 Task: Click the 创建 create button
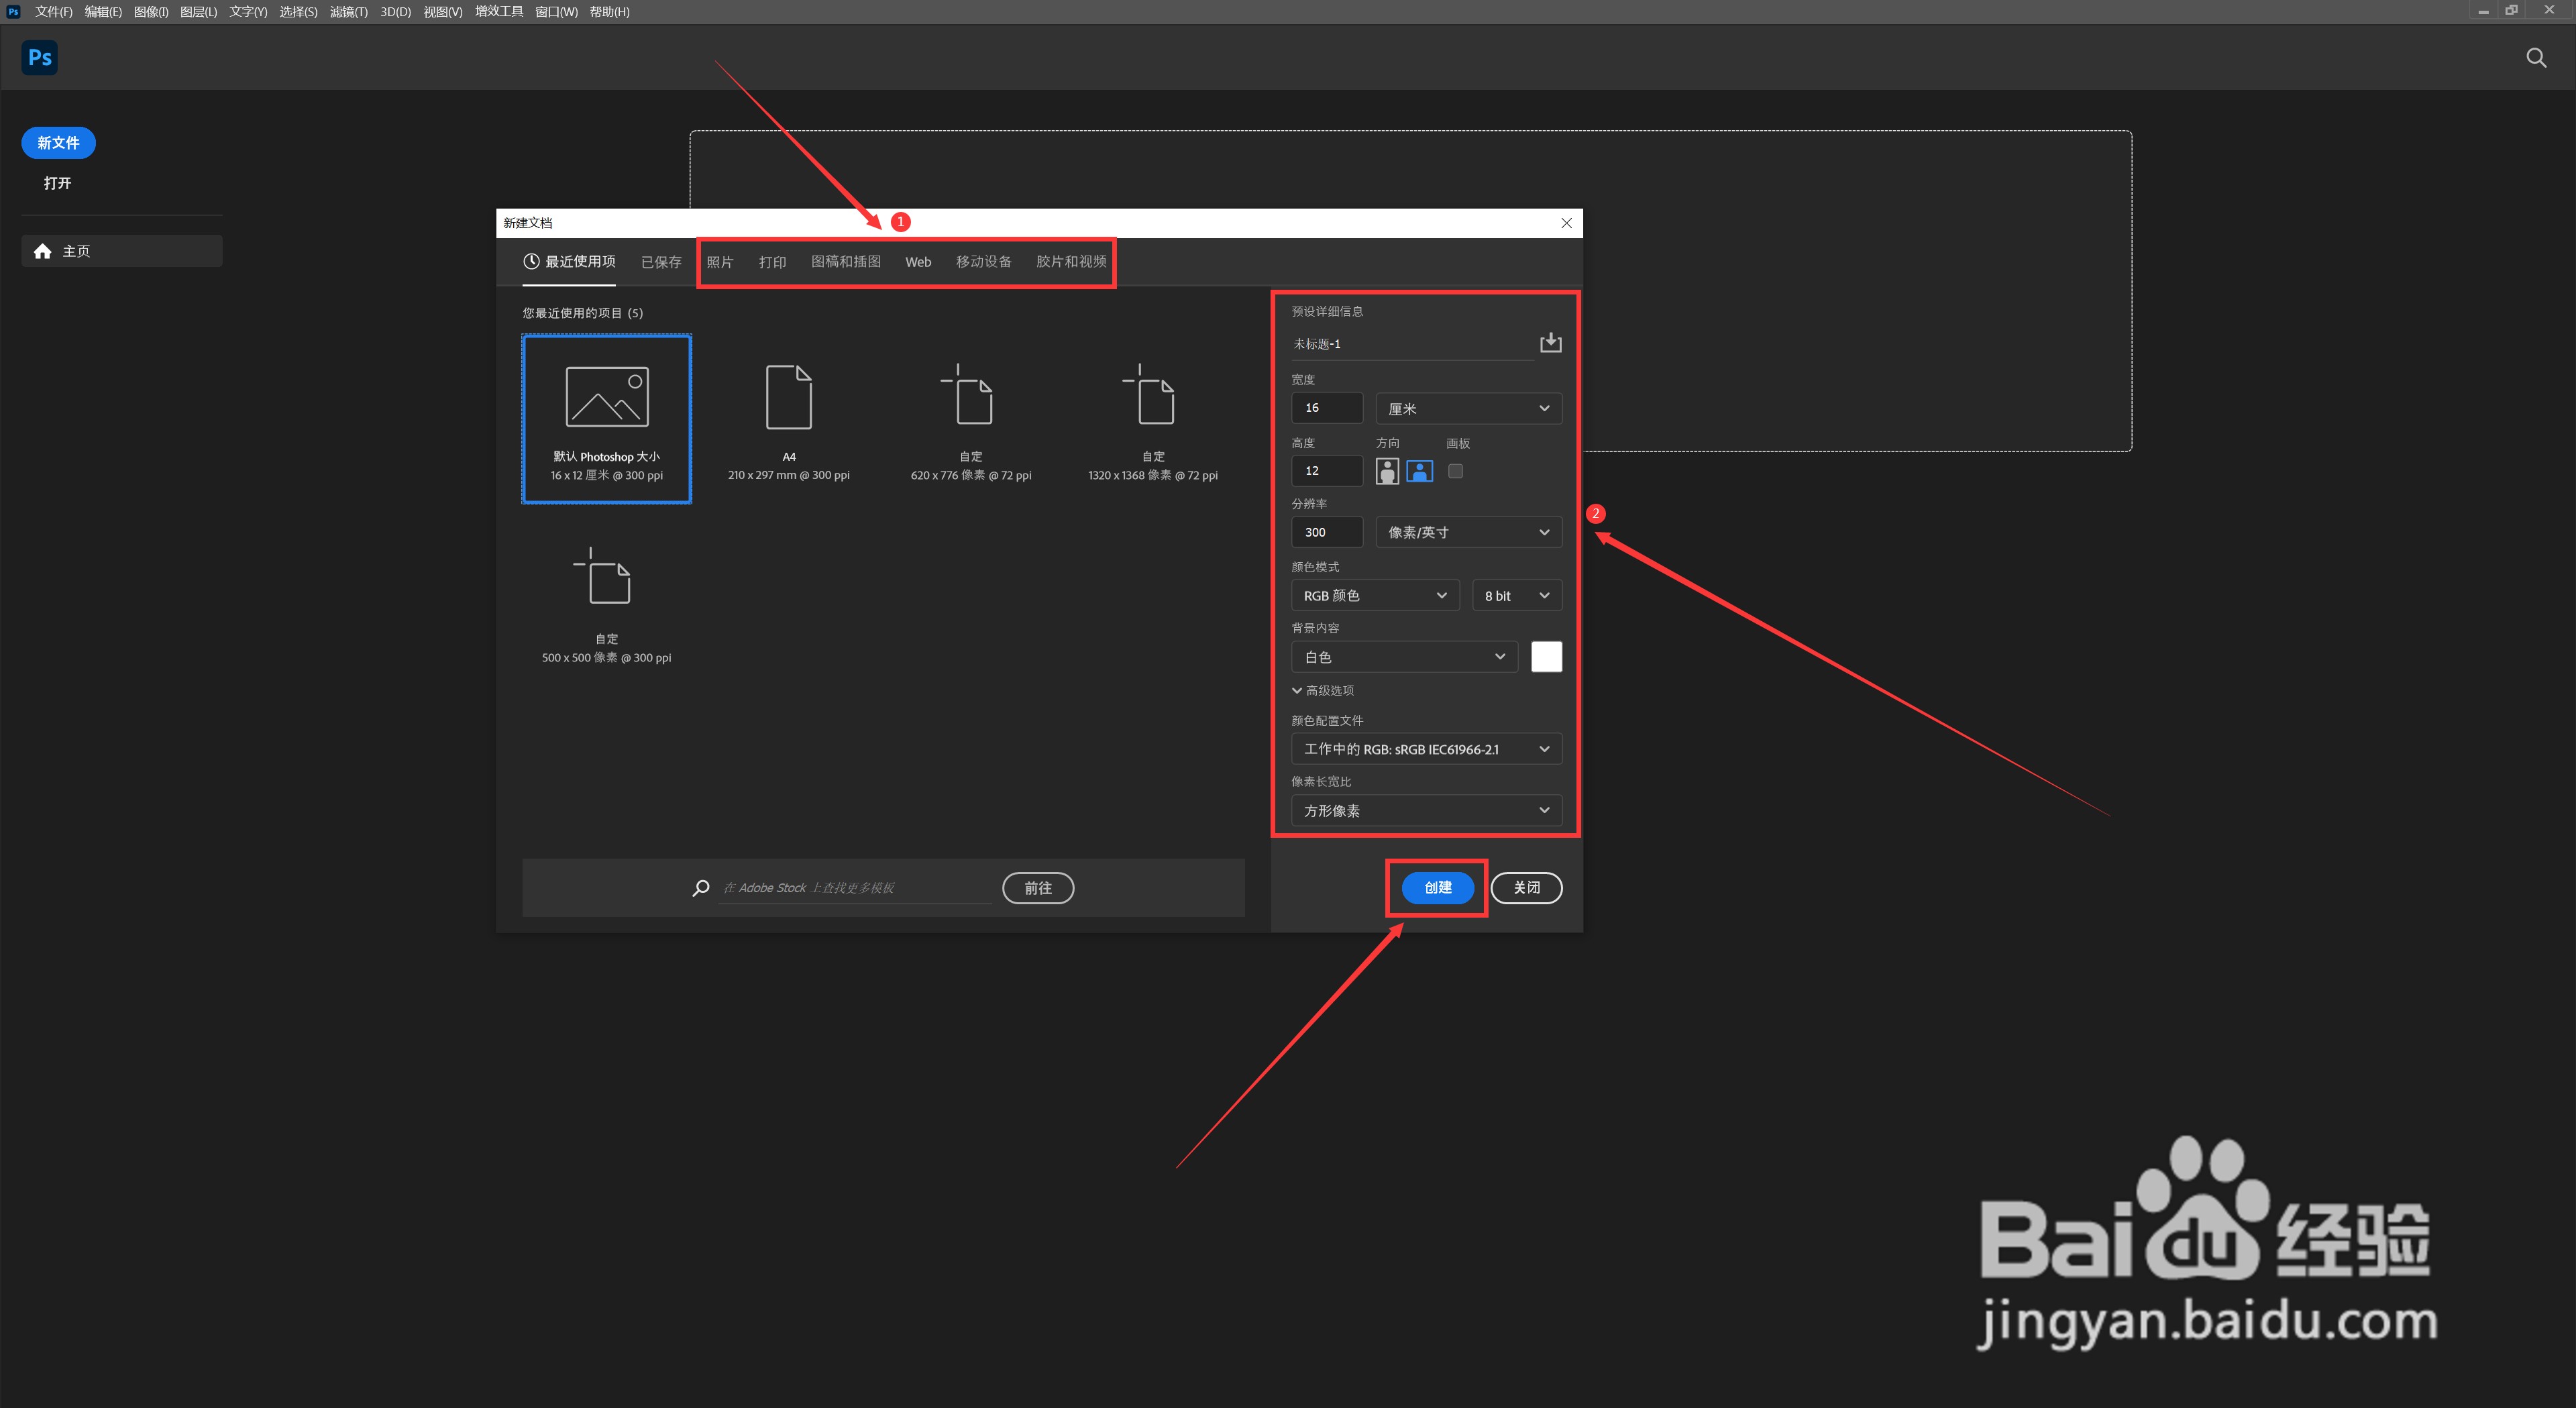click(x=1437, y=888)
